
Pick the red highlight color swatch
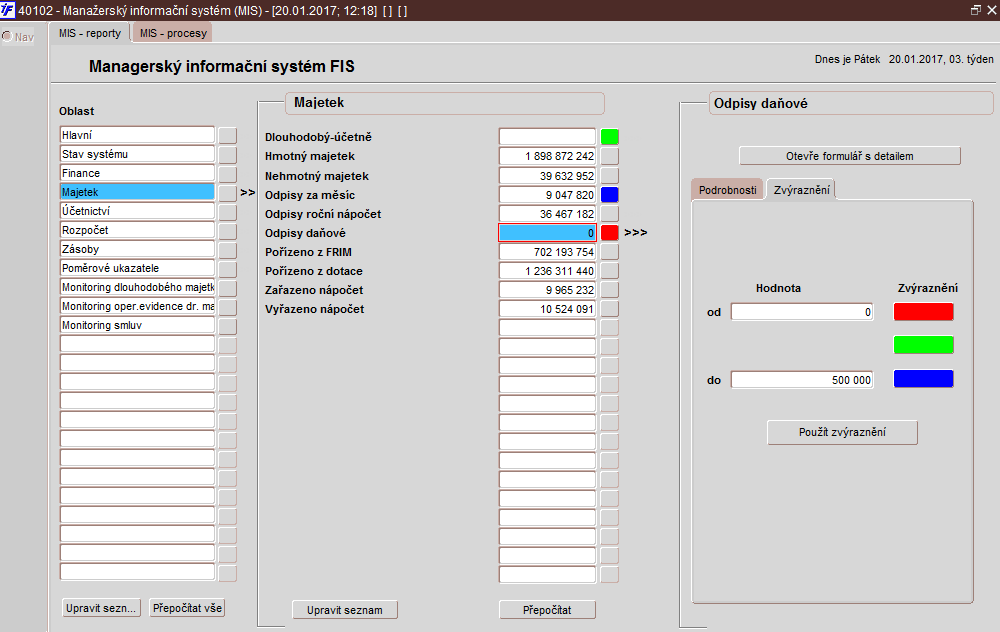[x=923, y=312]
